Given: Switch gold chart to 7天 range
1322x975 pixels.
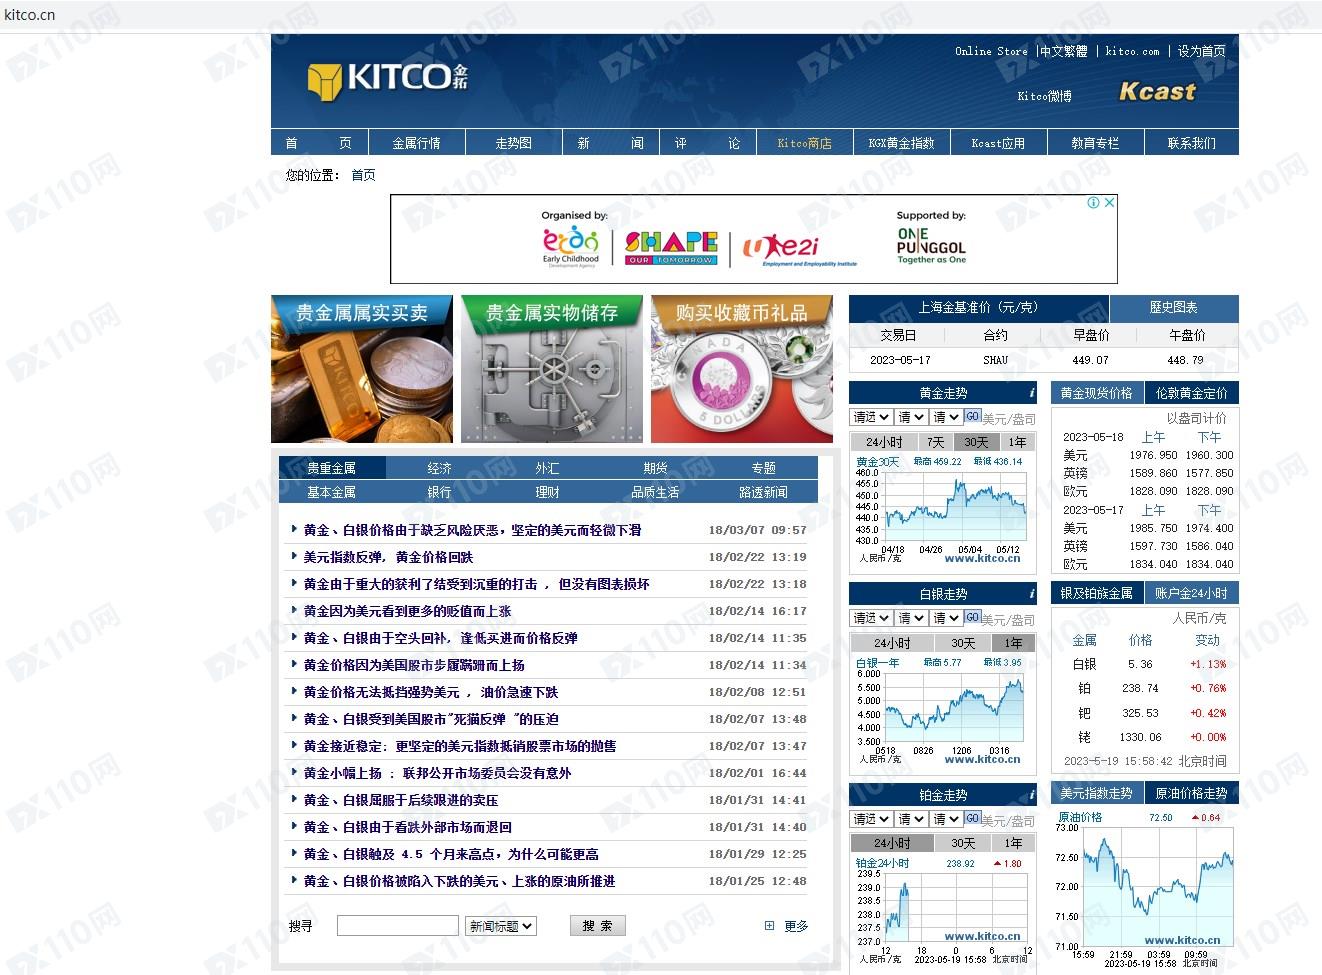Looking at the screenshot, I should (935, 442).
